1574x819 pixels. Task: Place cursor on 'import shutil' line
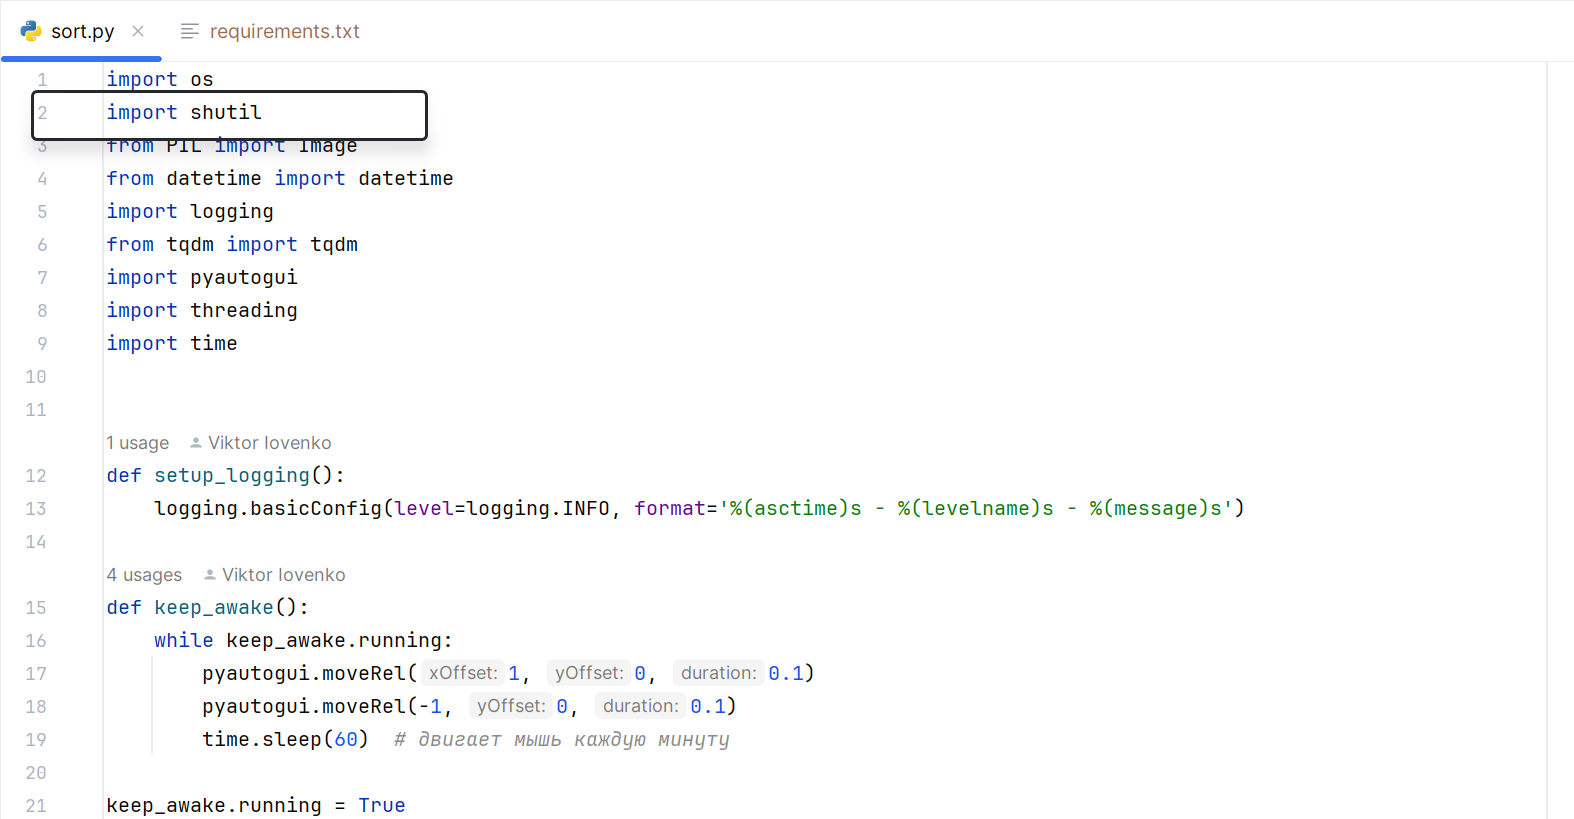point(184,112)
